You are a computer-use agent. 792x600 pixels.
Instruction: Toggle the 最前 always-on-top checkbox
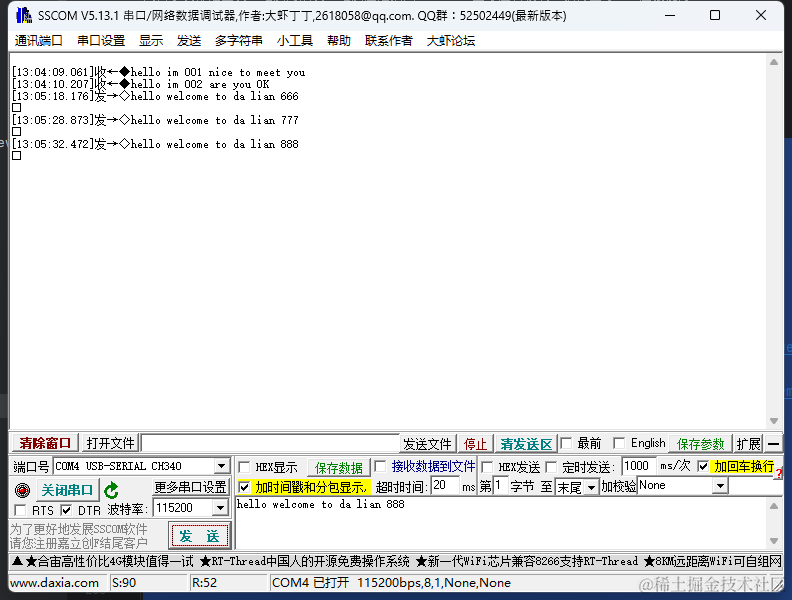tap(566, 443)
